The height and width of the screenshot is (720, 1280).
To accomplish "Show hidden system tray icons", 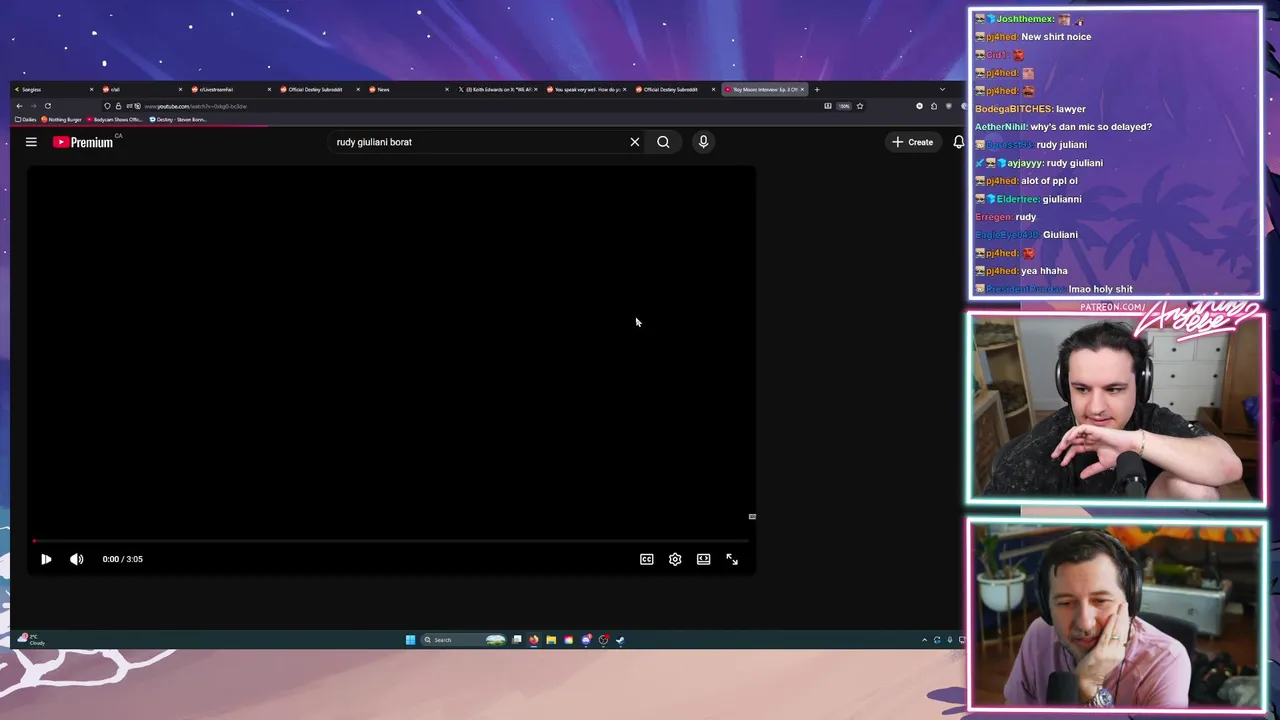I will click(x=924, y=640).
